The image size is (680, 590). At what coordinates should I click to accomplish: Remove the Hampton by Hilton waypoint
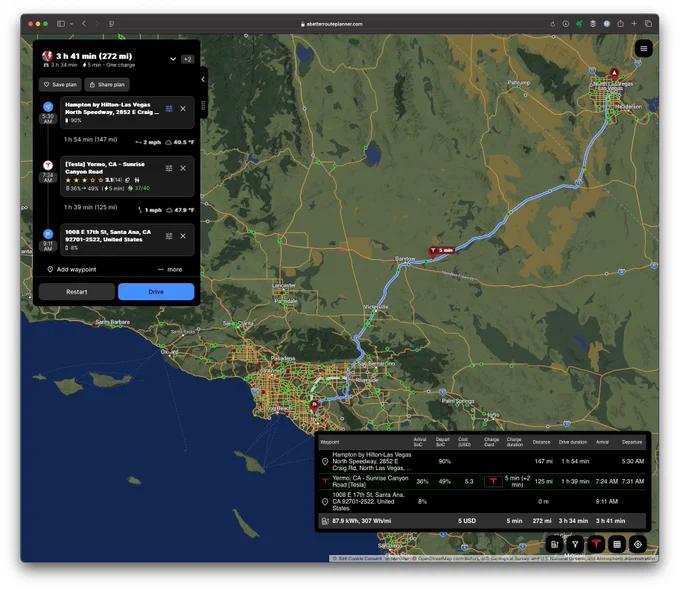click(183, 108)
